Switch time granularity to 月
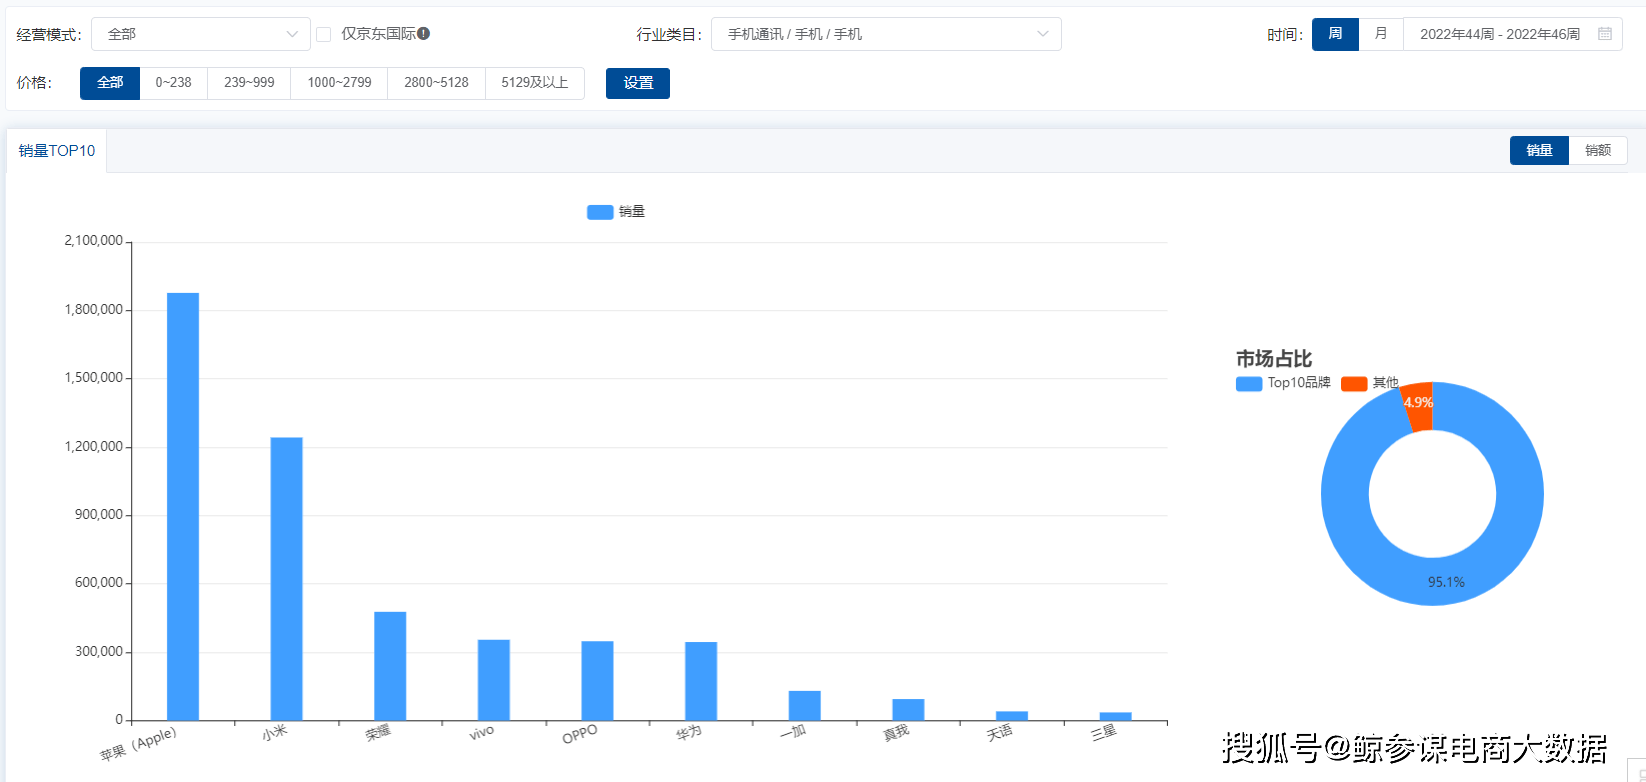Screen dimensions: 1646x782 (1381, 34)
